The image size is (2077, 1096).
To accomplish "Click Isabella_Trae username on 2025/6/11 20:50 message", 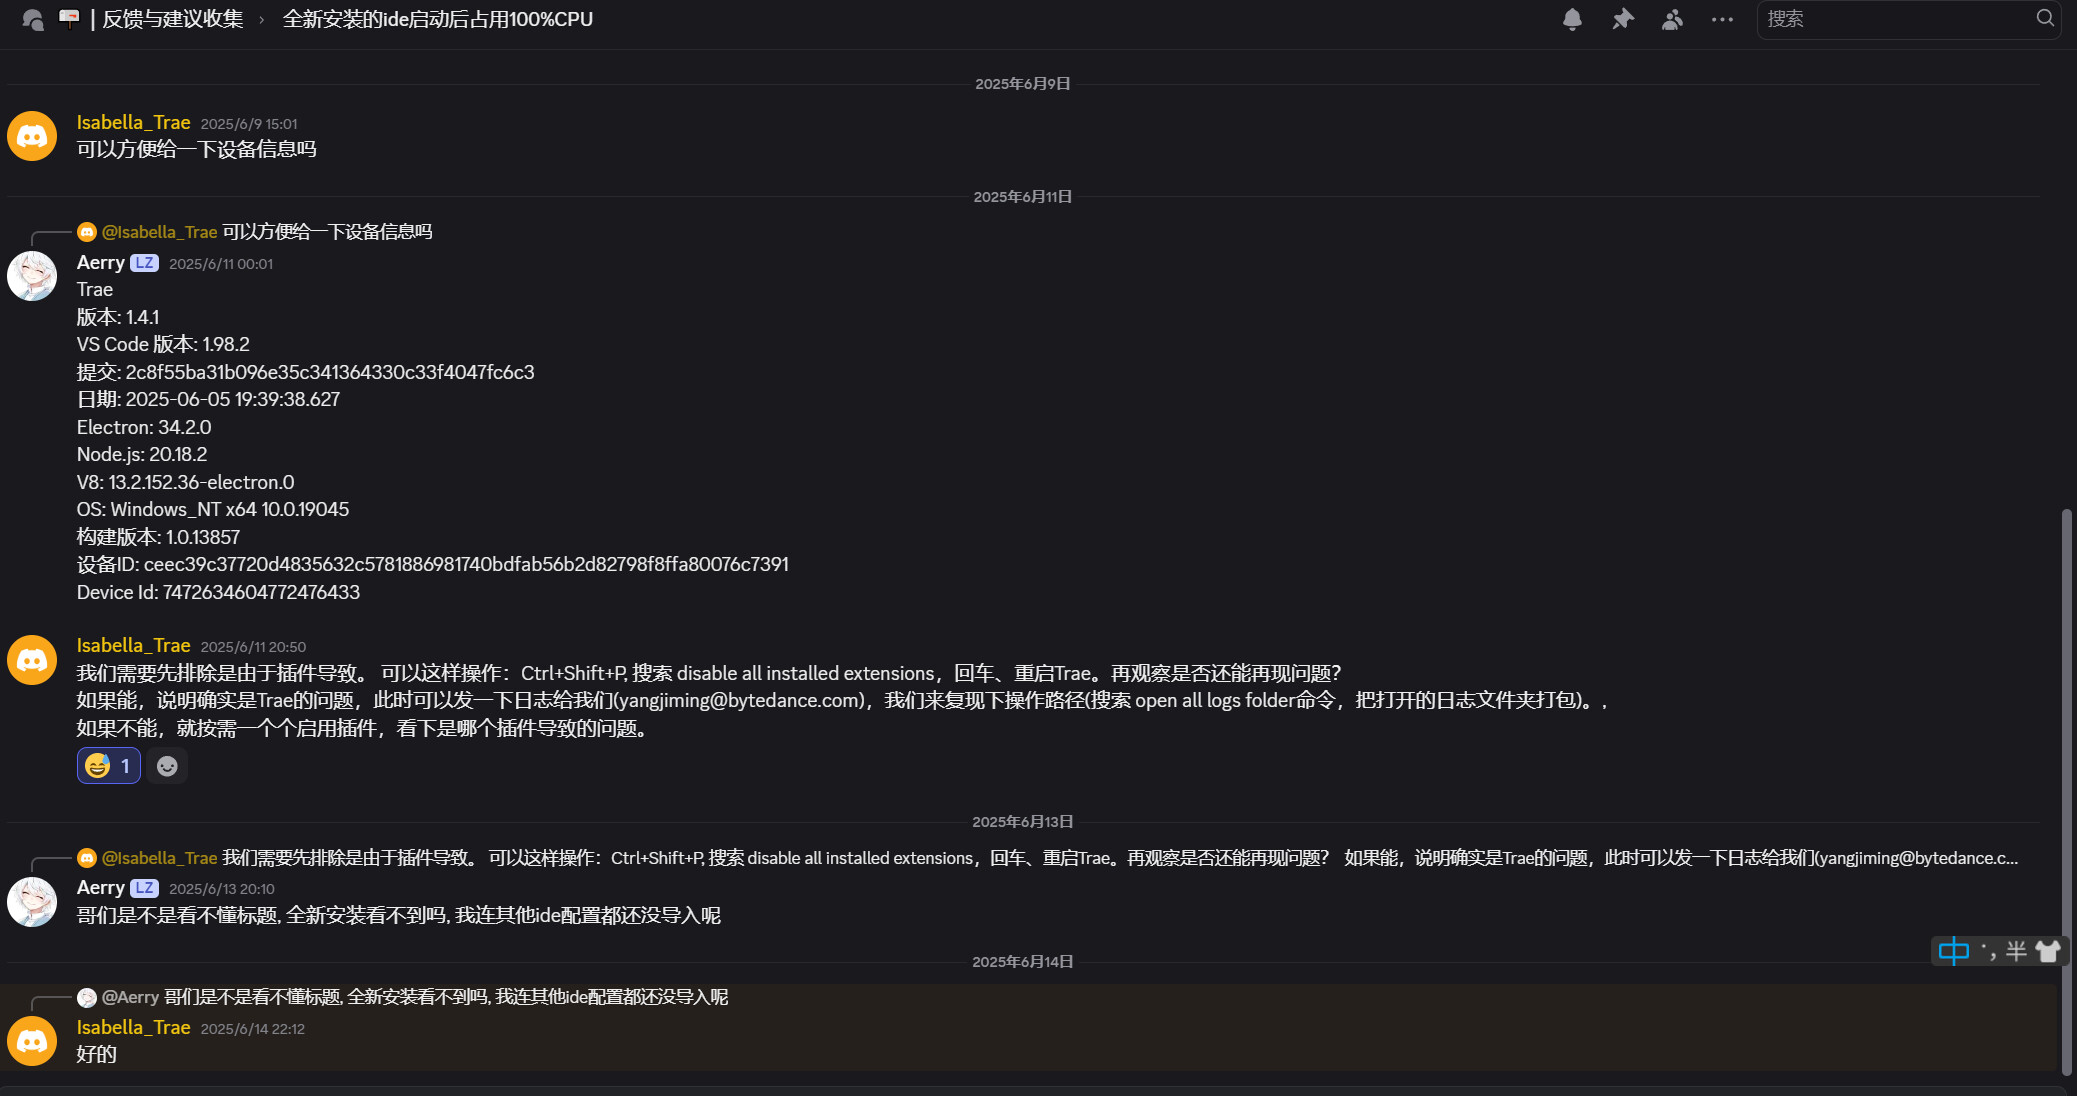I will point(133,645).
